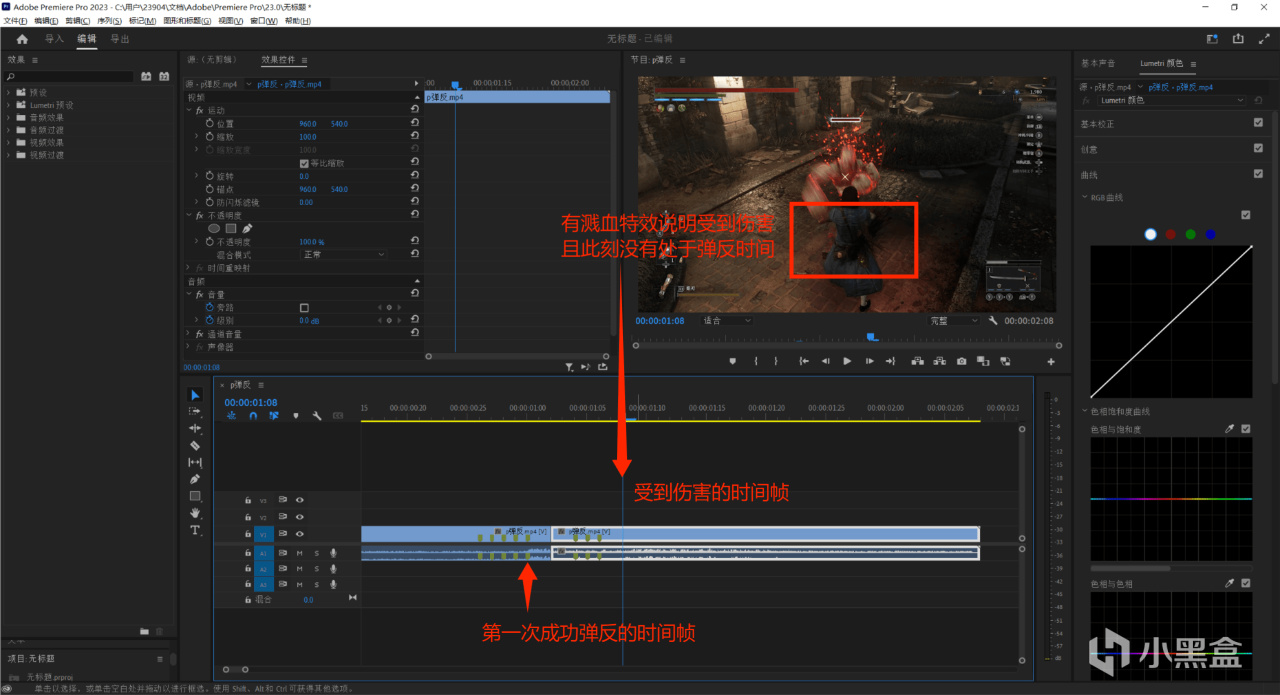Click the effects search field
Screen dimensions: 1280x695
coord(69,76)
